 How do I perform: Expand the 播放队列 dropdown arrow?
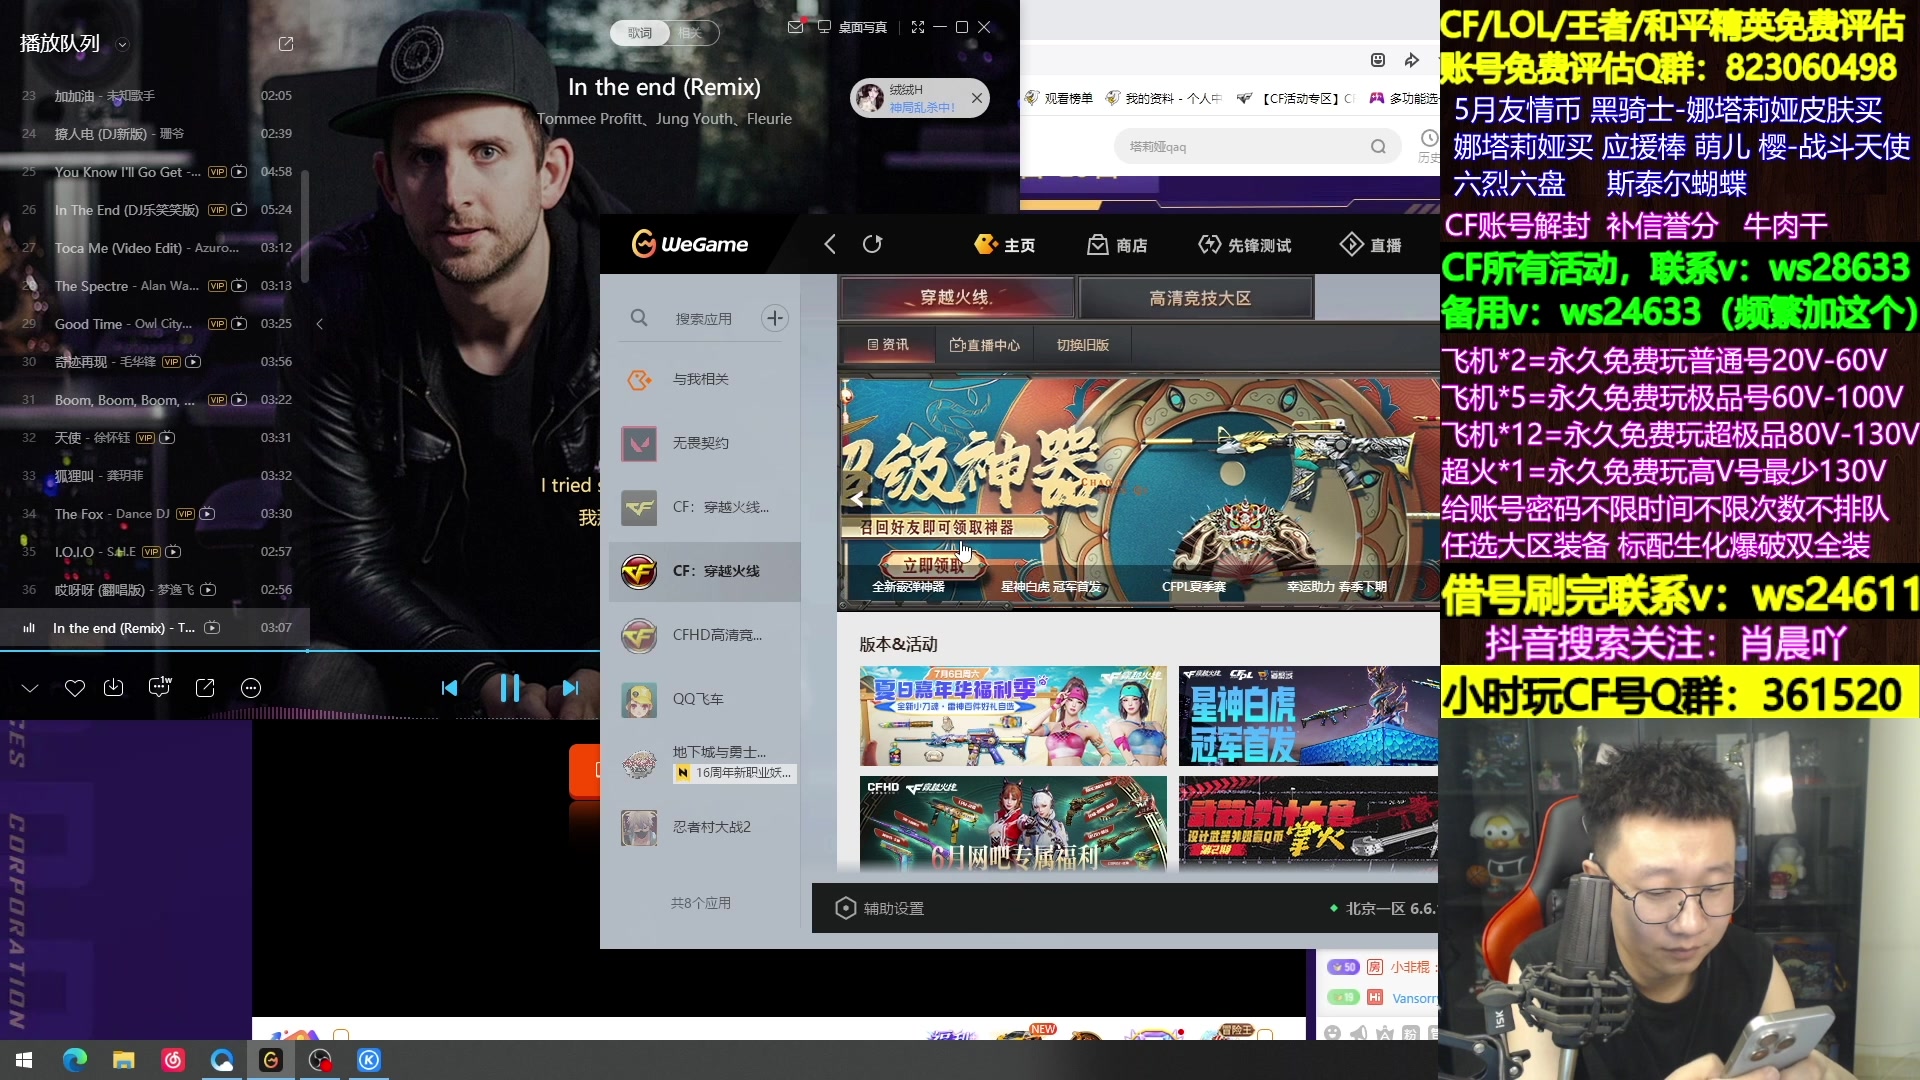point(122,44)
